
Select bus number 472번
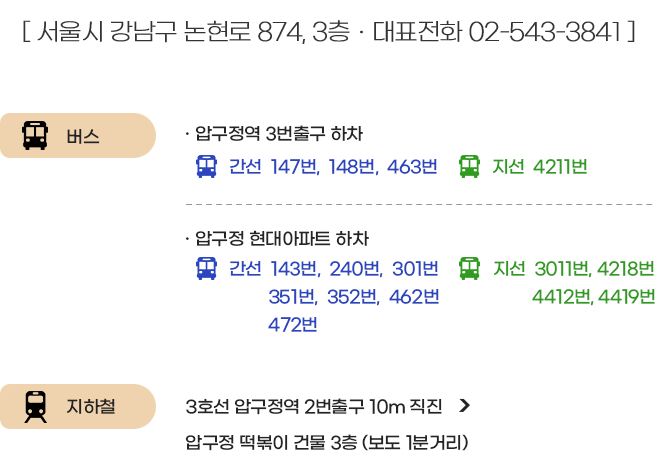pyautogui.click(x=293, y=325)
